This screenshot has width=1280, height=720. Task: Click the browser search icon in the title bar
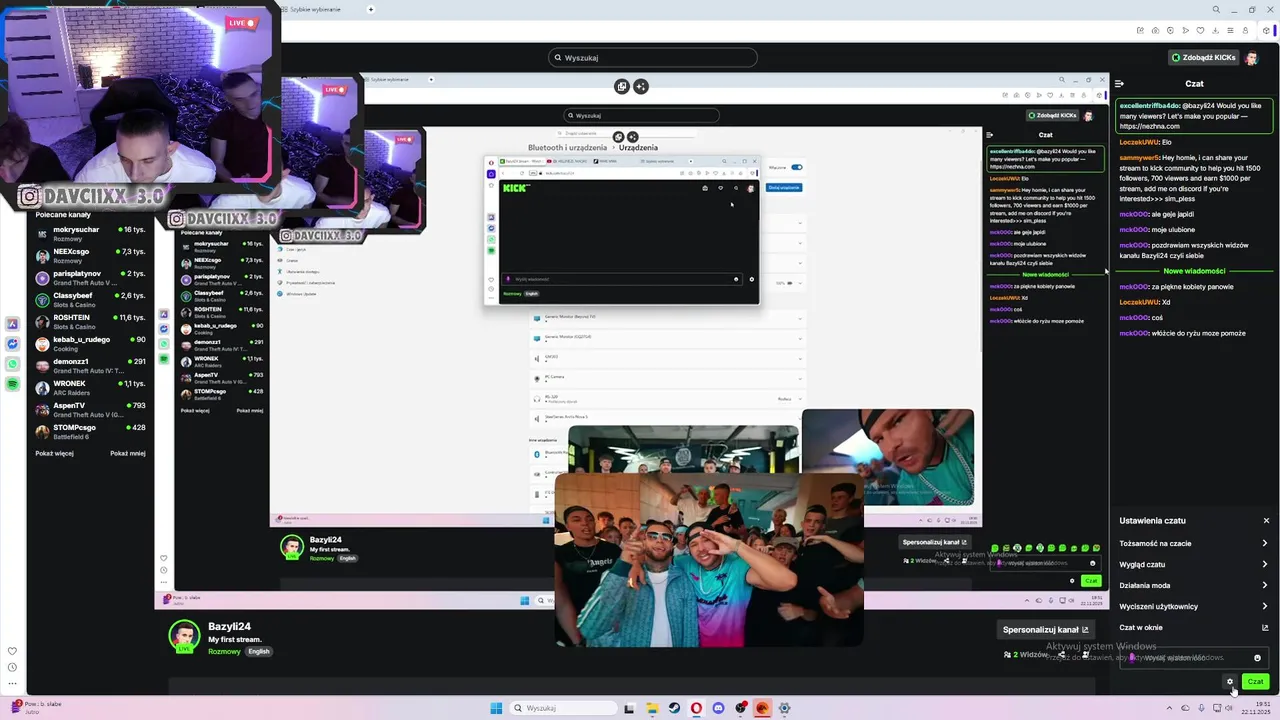tap(1216, 10)
